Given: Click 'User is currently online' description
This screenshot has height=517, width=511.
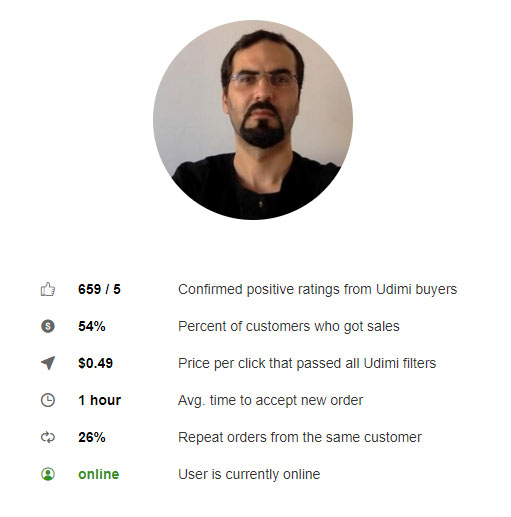Looking at the screenshot, I should point(249,475).
